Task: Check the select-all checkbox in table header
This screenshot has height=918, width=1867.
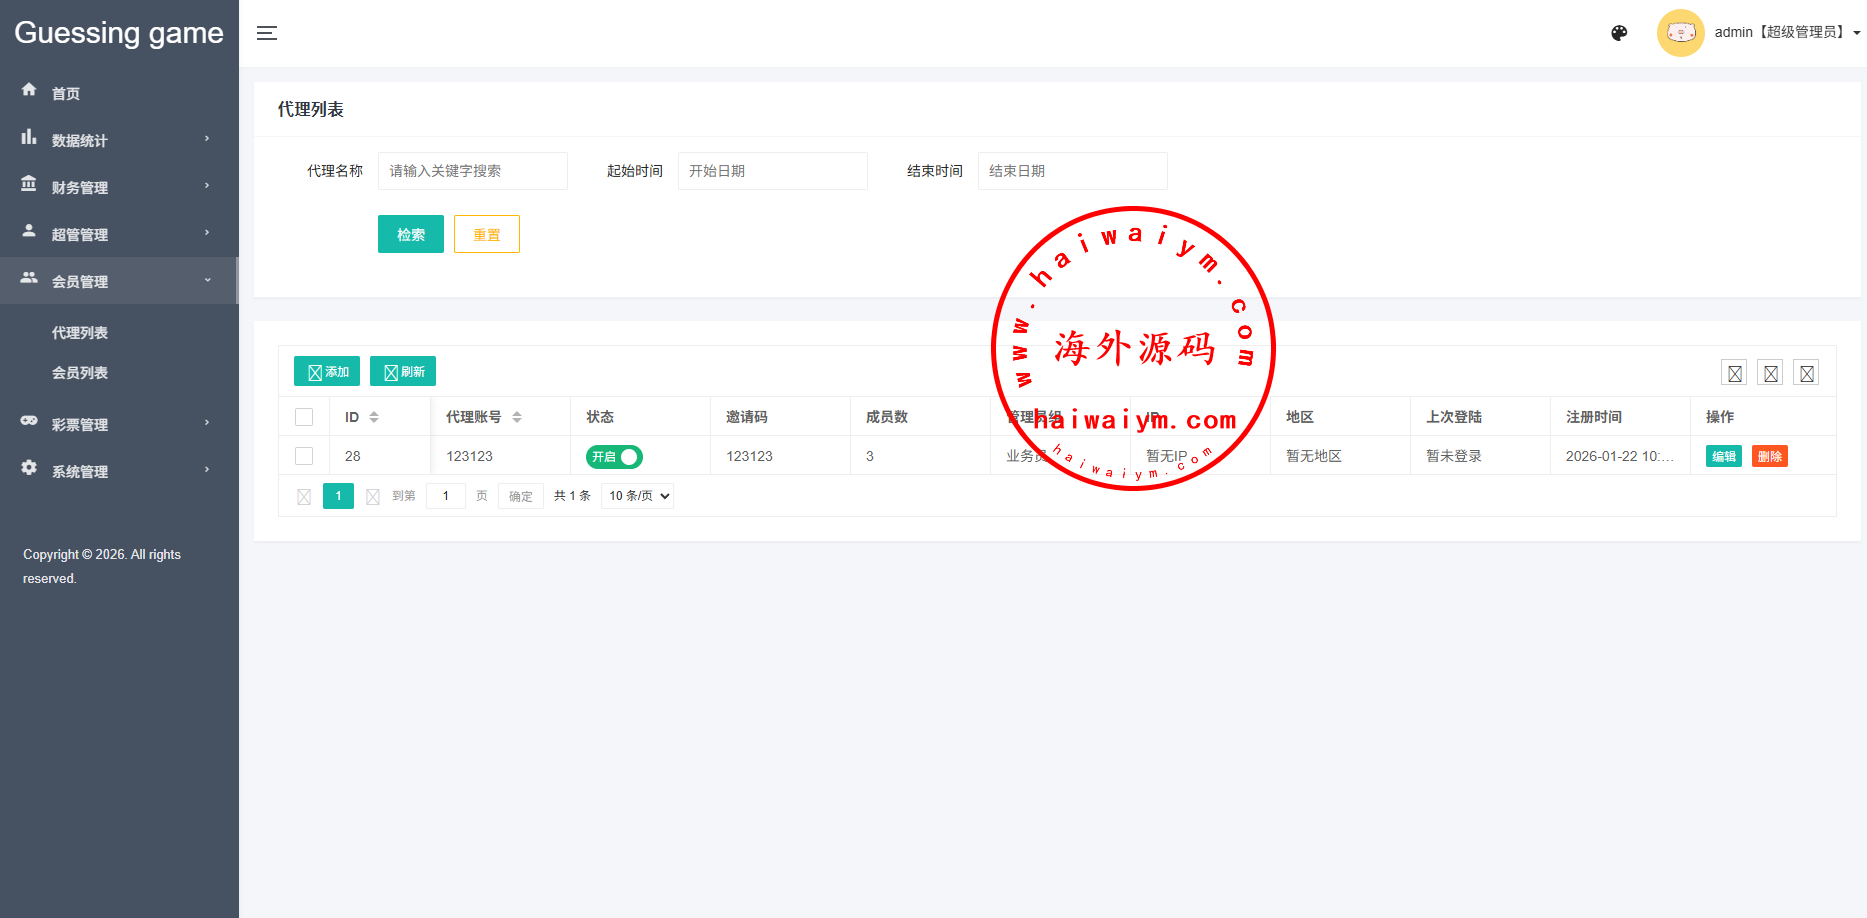Action: point(304,417)
